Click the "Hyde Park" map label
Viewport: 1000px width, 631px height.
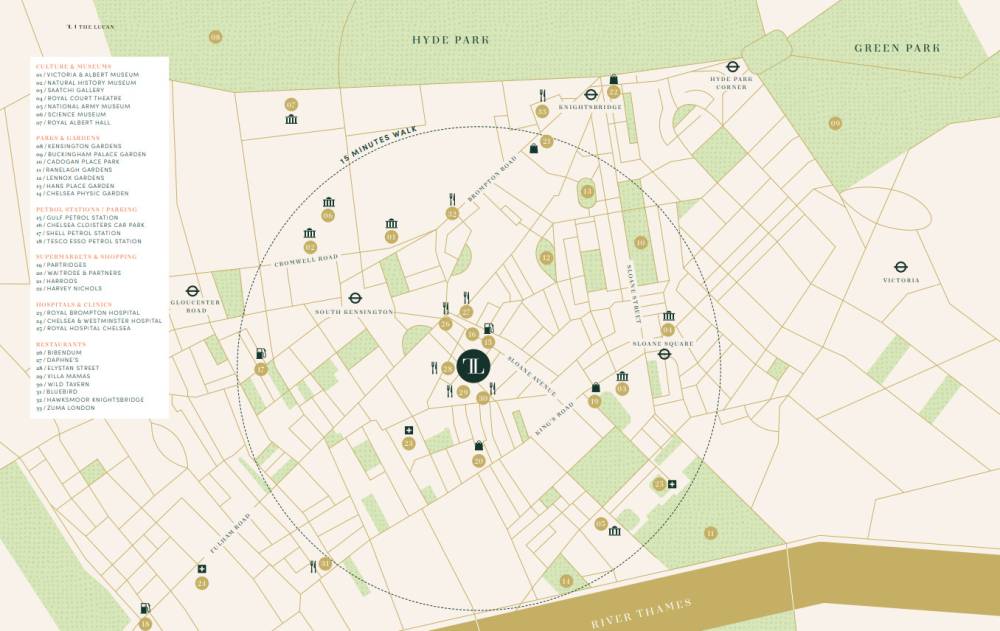click(450, 40)
